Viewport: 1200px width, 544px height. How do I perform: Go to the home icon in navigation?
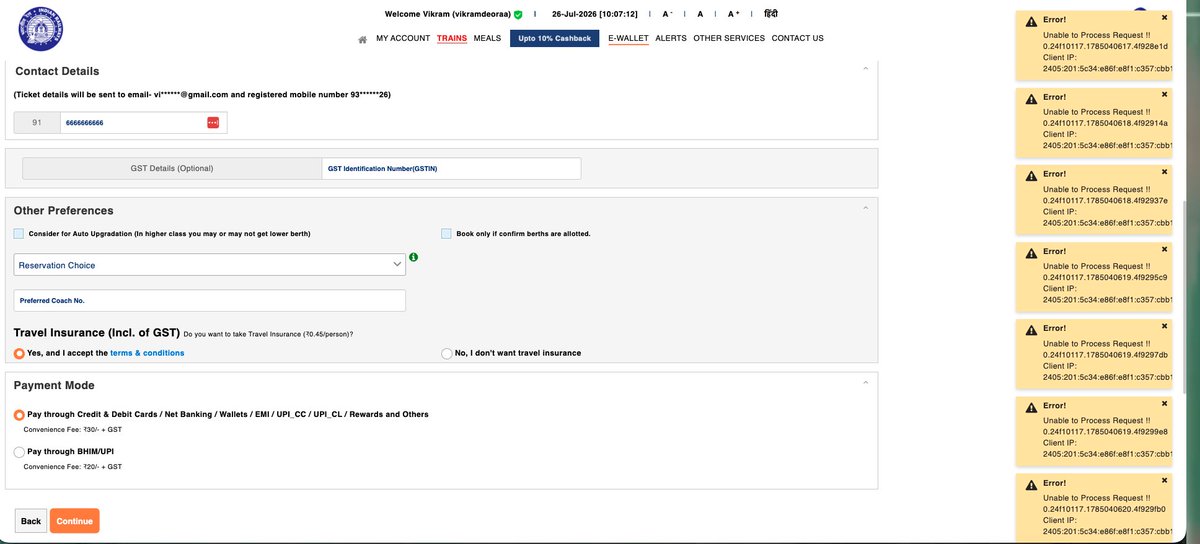362,39
